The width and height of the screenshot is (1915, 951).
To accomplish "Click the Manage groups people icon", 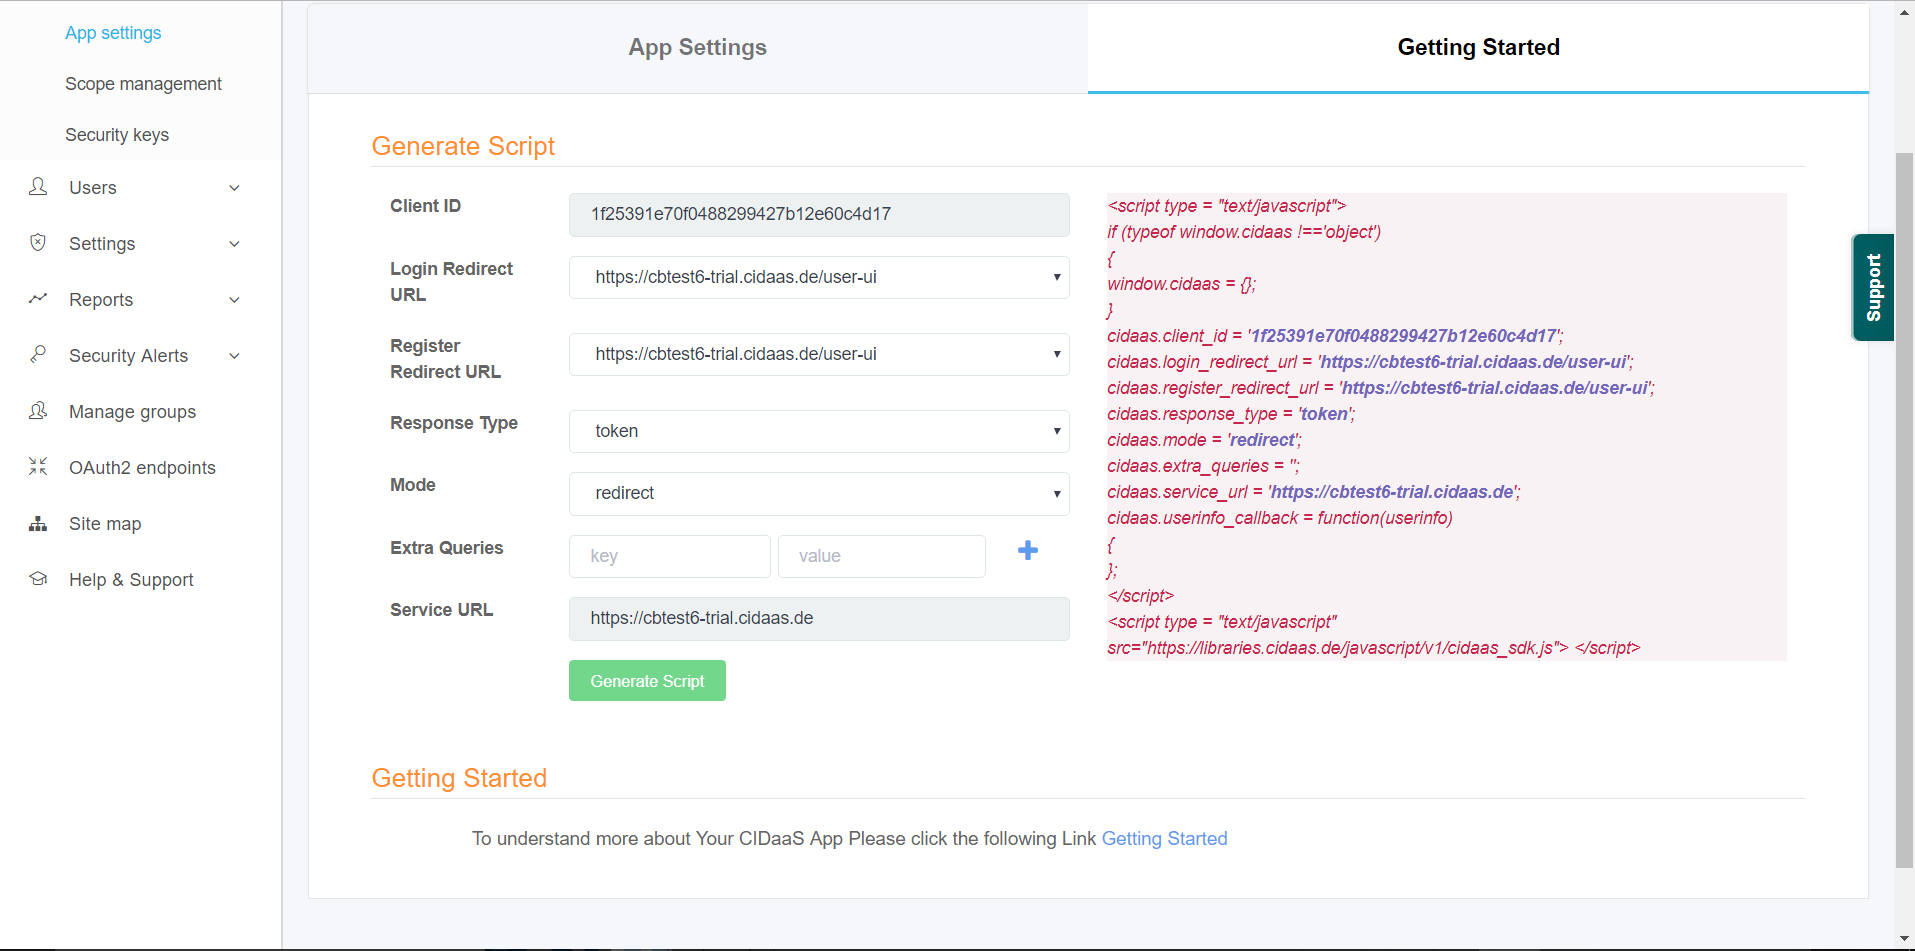I will click(38, 411).
